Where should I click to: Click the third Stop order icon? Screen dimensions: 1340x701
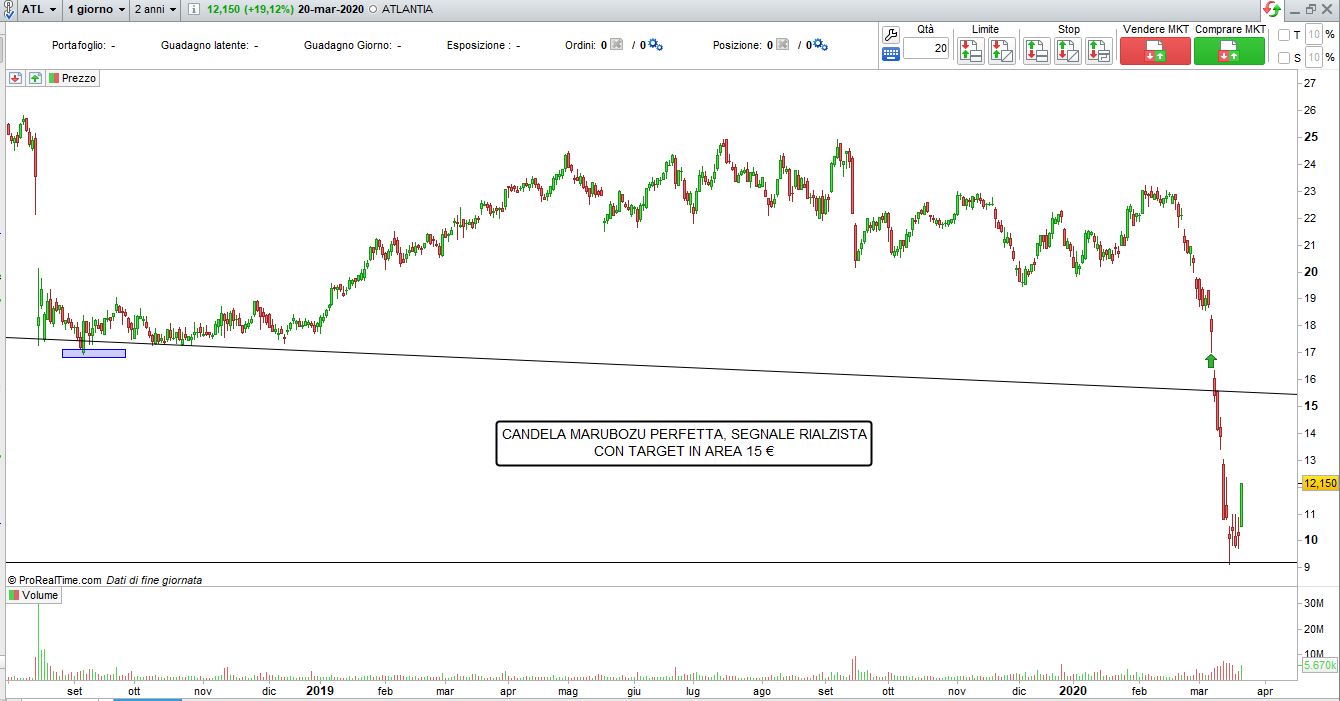(1099, 51)
